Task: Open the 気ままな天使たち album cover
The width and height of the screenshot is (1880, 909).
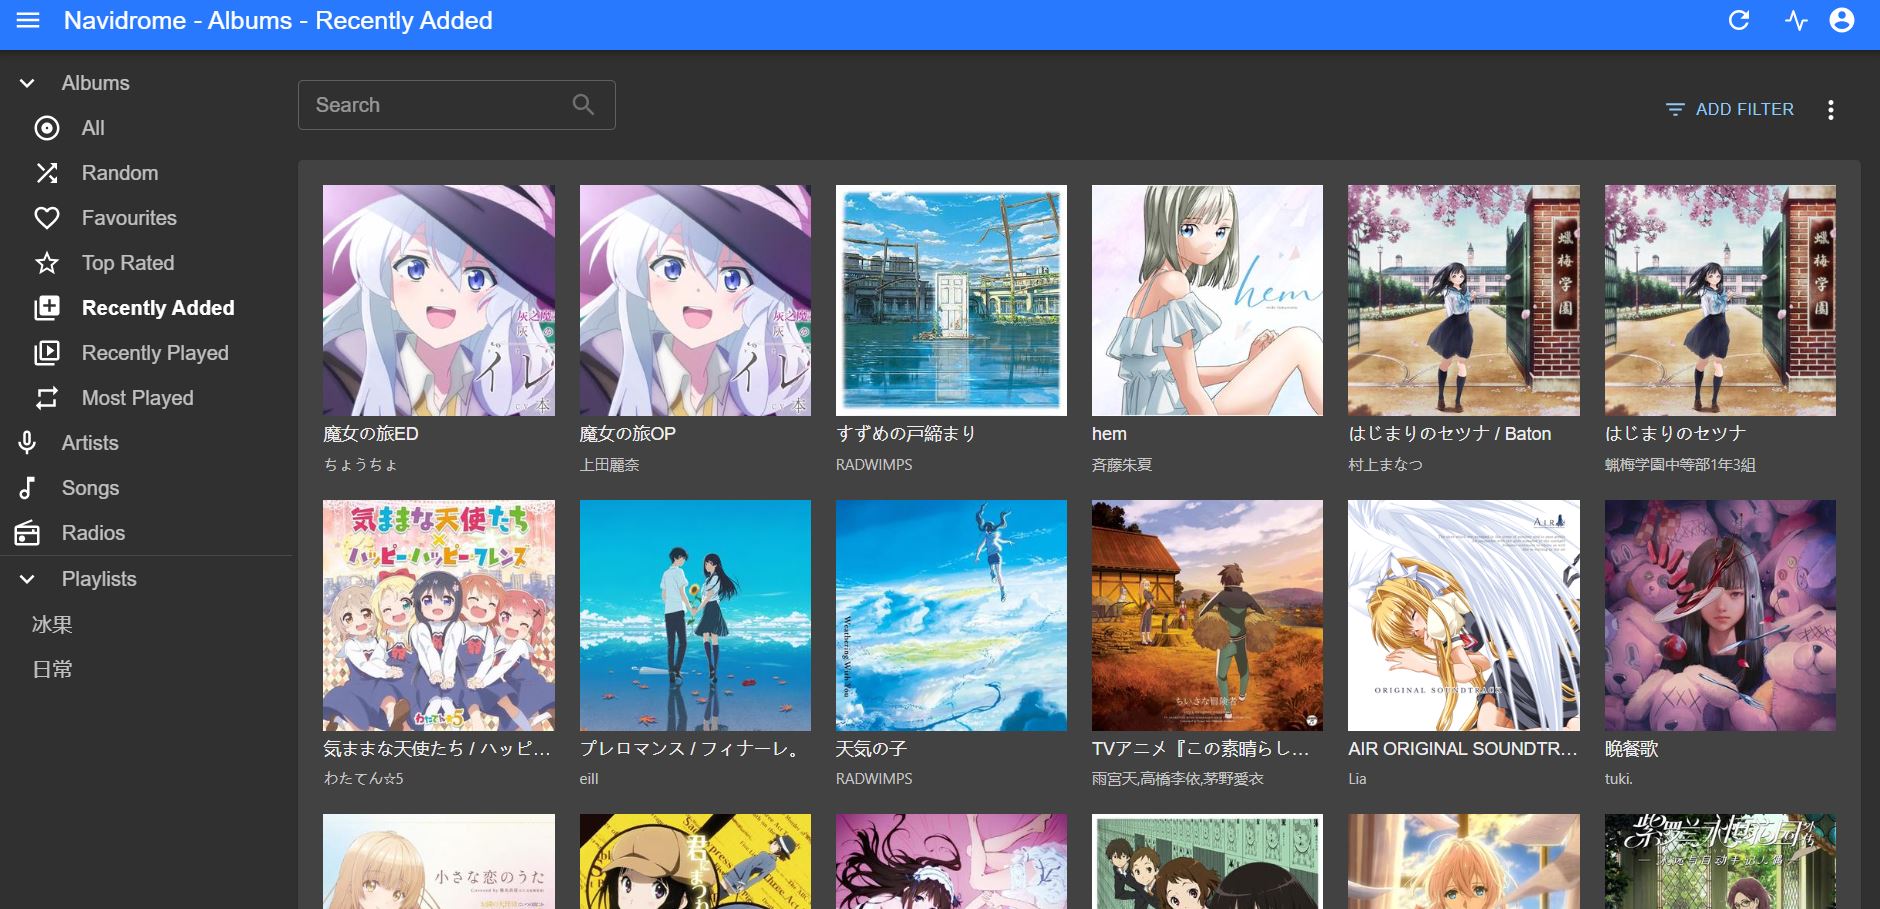Action: coord(439,615)
